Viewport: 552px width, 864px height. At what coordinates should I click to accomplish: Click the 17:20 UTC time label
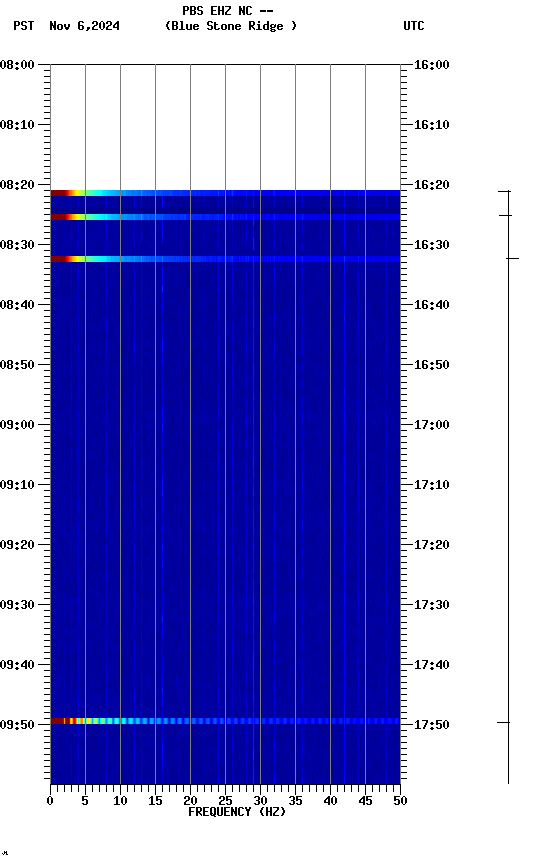432,546
